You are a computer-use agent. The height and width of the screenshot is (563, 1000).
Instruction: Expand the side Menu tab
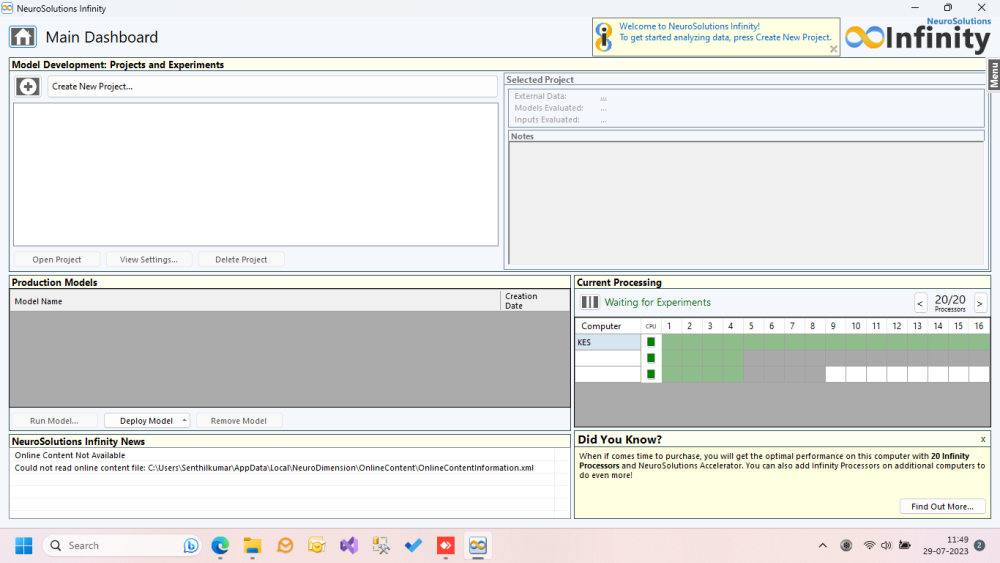pos(994,75)
